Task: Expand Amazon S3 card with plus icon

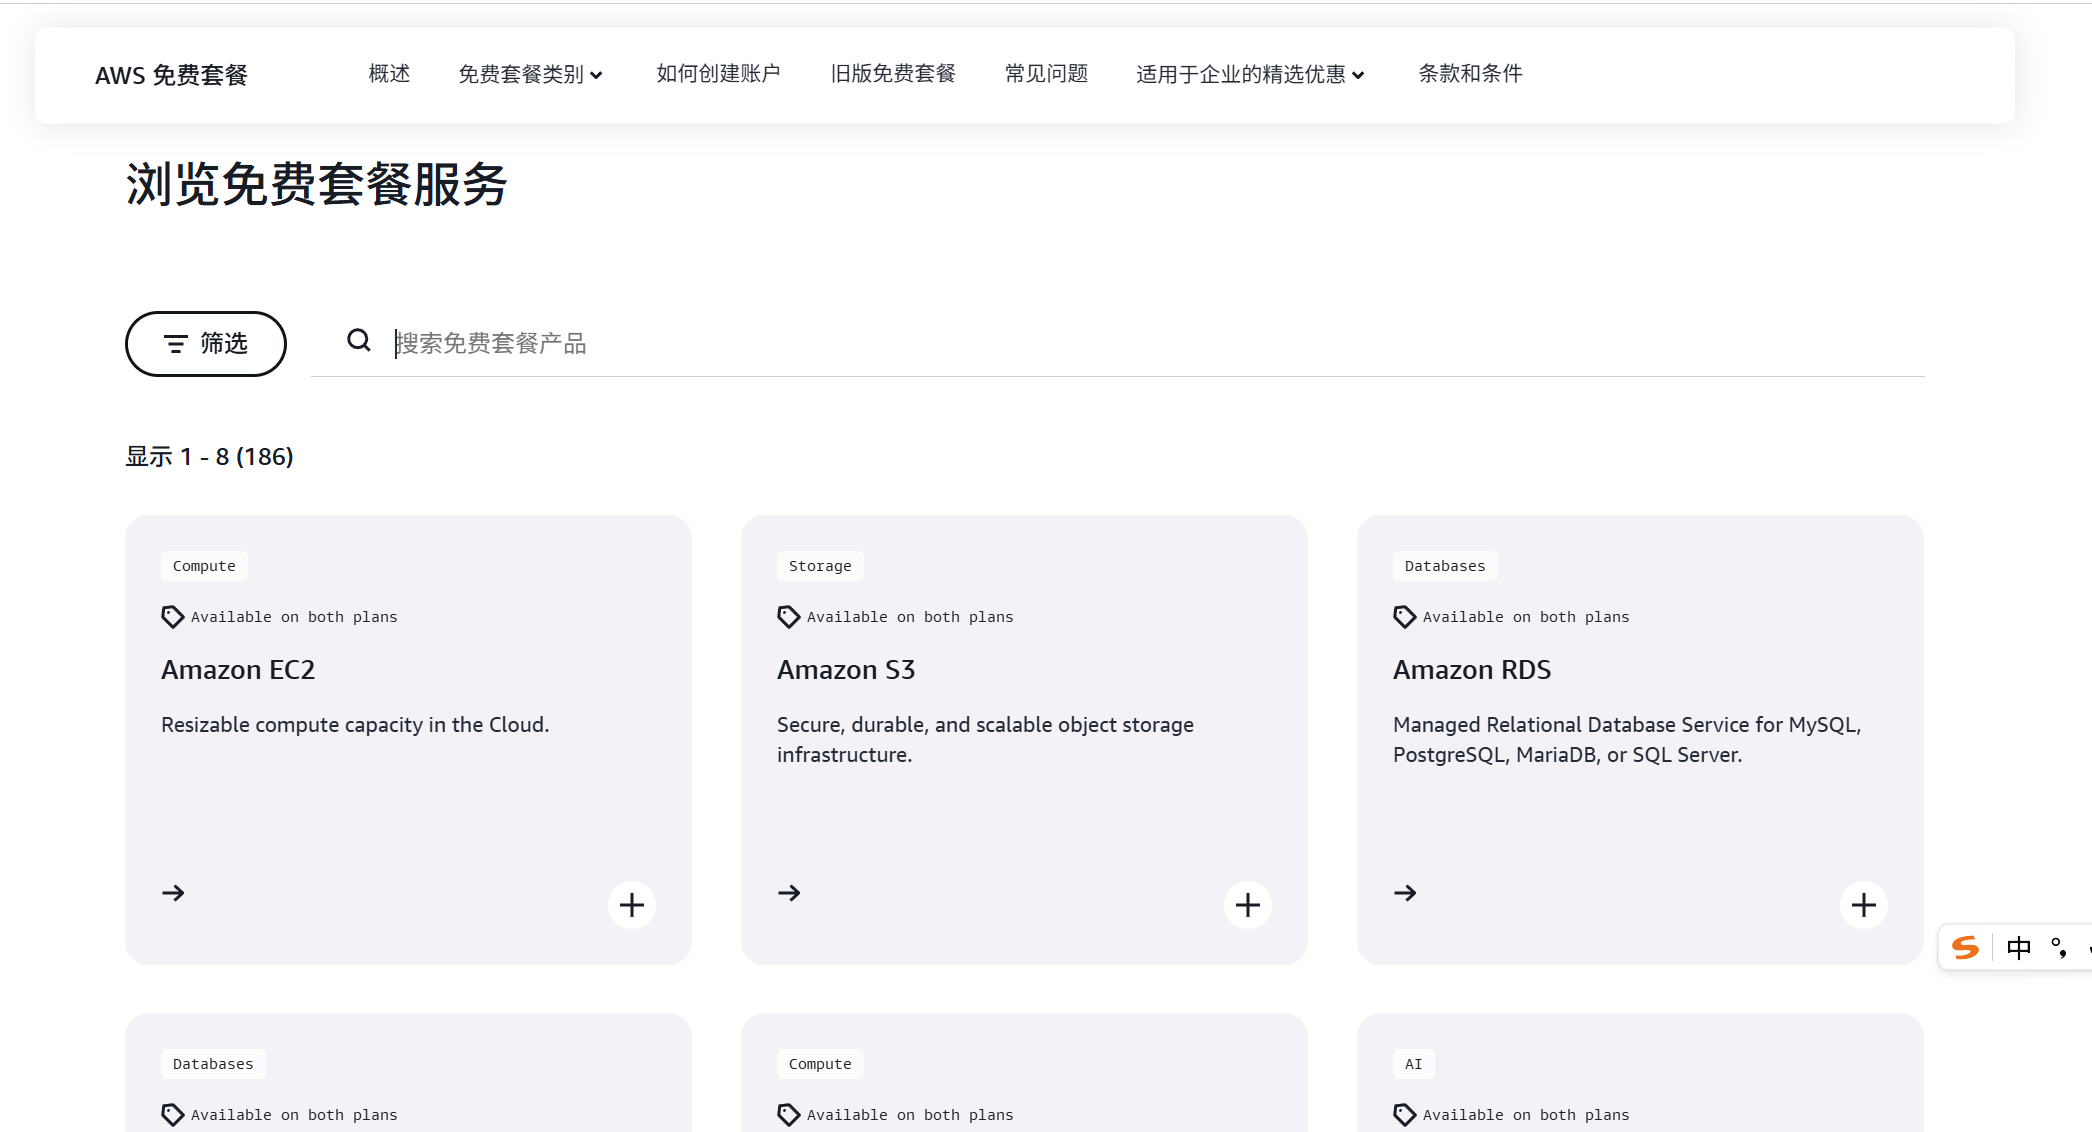Action: coord(1248,905)
